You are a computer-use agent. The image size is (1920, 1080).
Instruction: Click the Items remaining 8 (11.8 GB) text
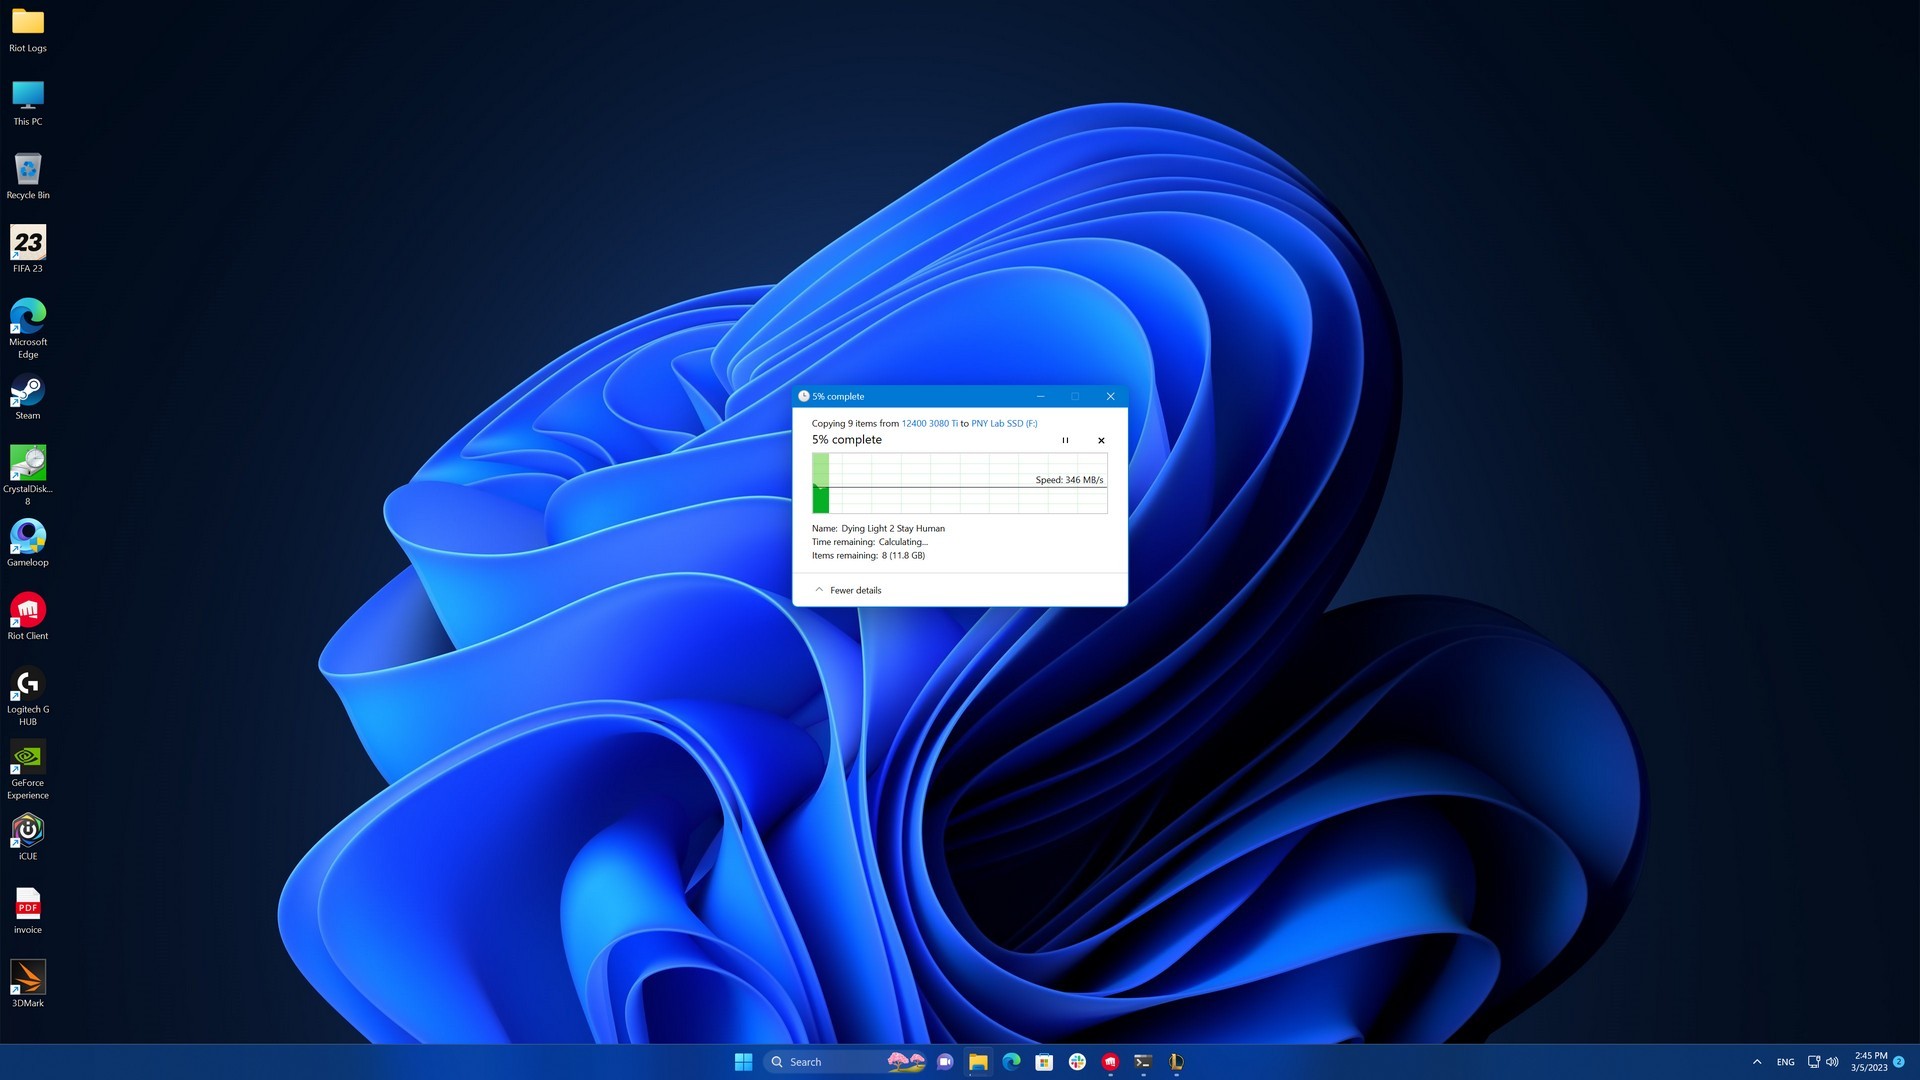point(868,555)
